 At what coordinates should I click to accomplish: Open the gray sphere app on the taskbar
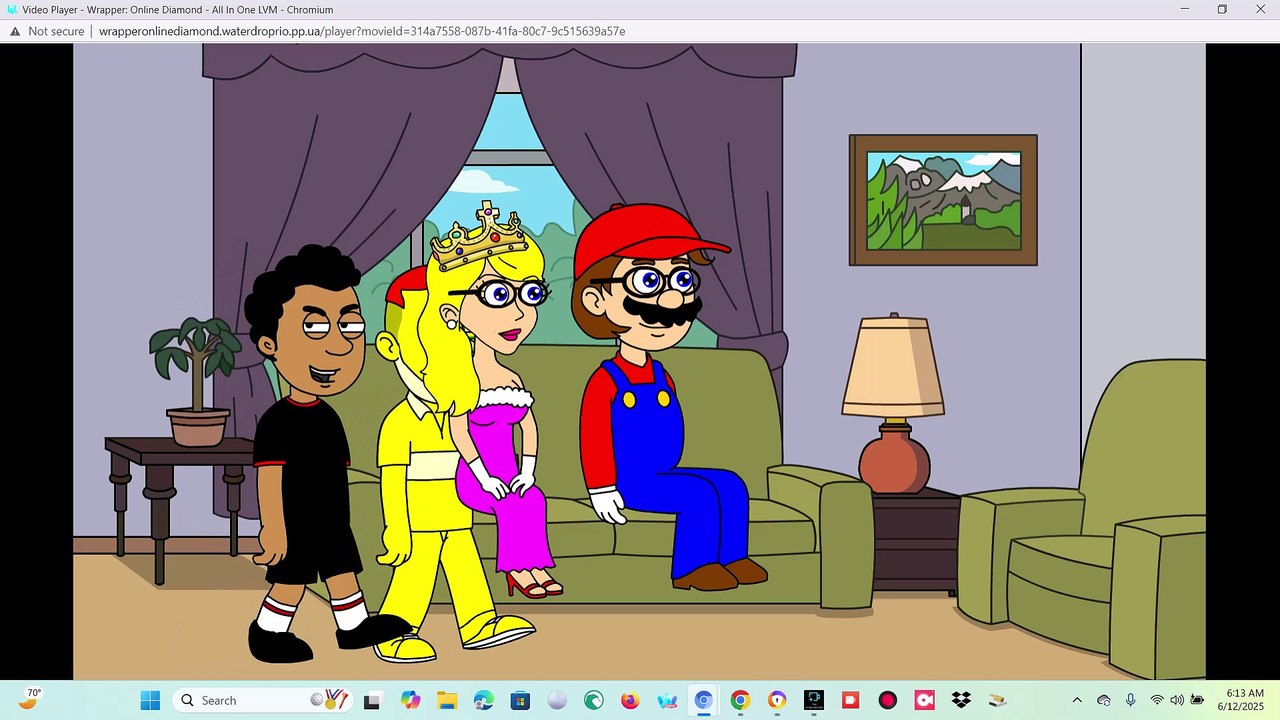point(557,700)
